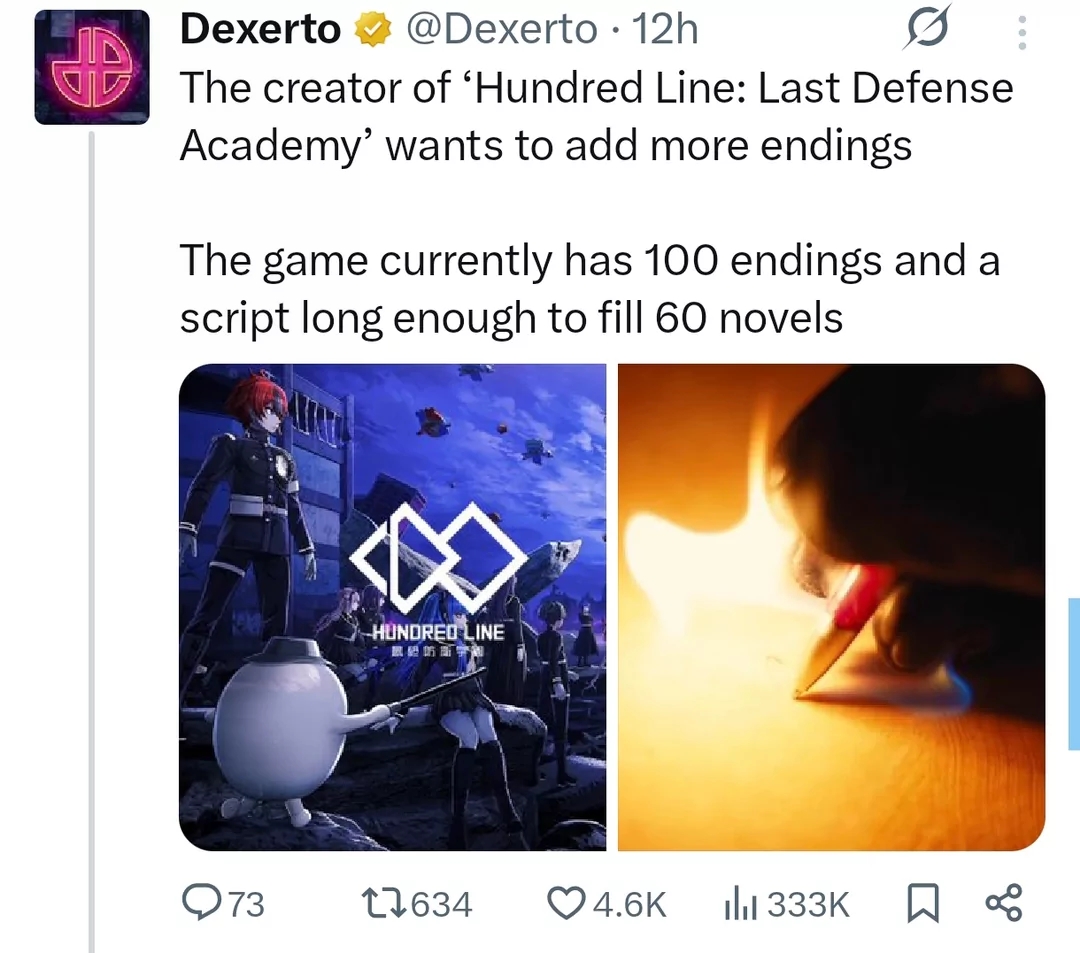Click the tweet text about 100 endings
1080x953 pixels.
coord(590,289)
